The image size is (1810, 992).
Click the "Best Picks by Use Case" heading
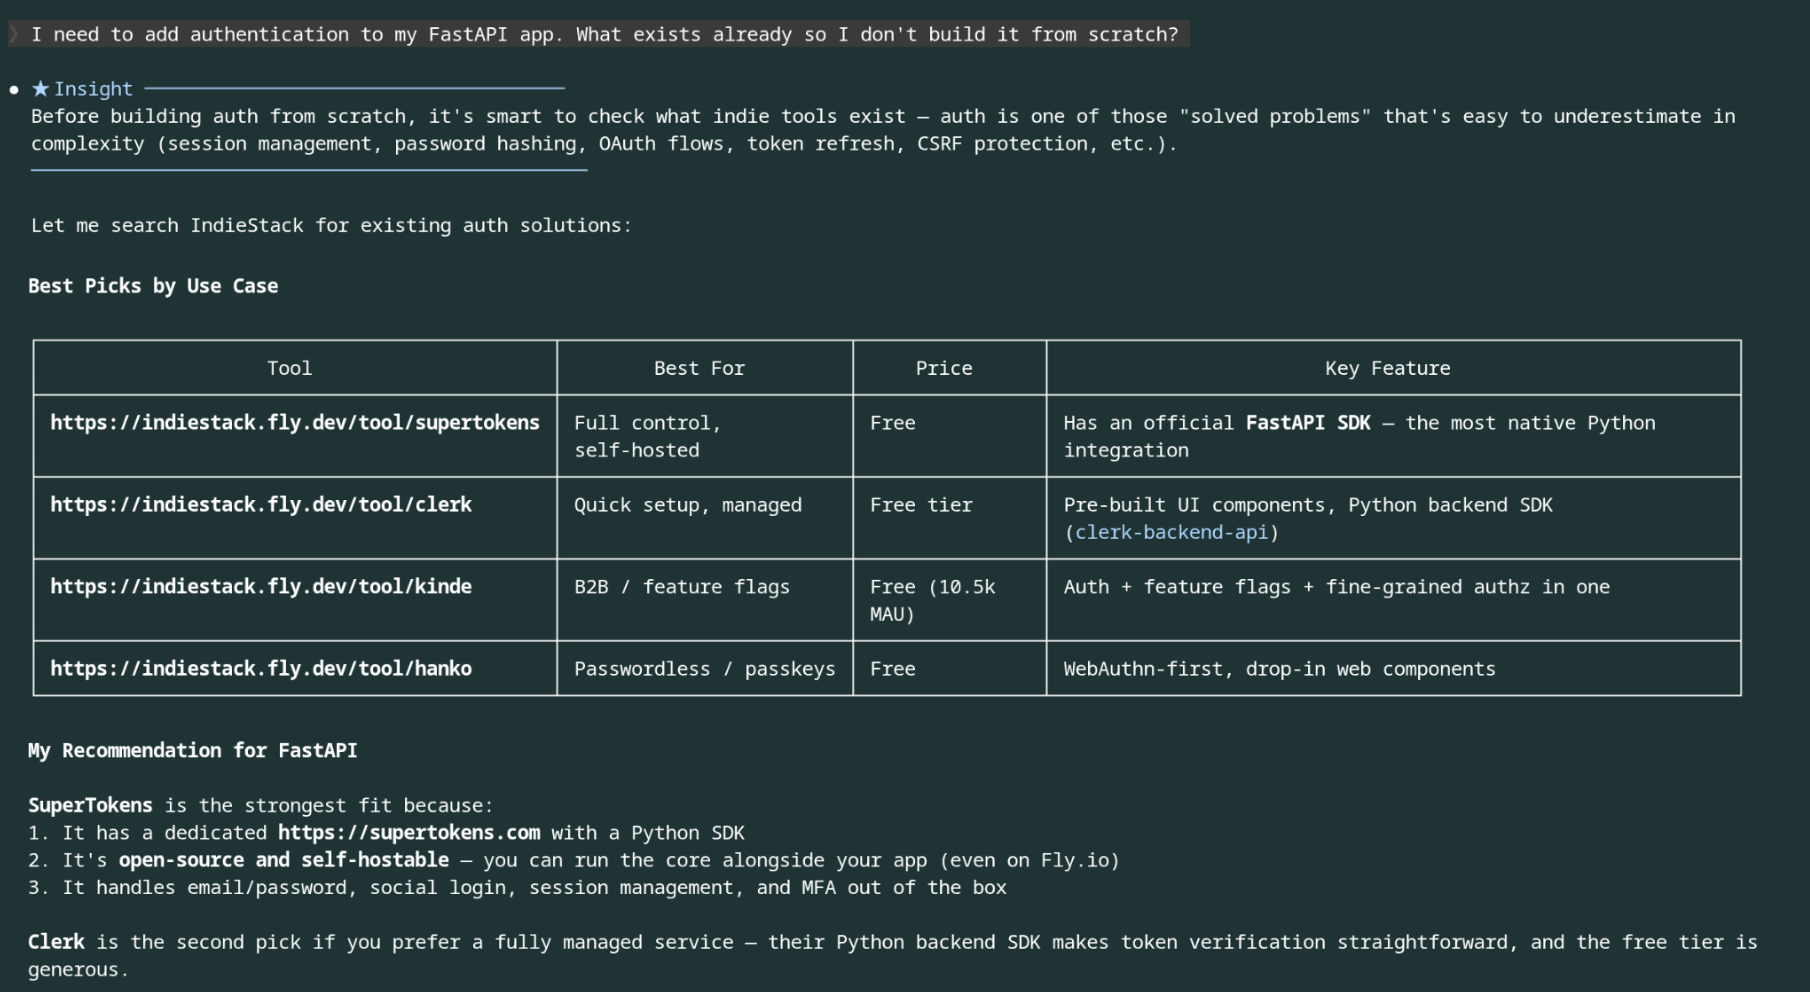pyautogui.click(x=153, y=286)
